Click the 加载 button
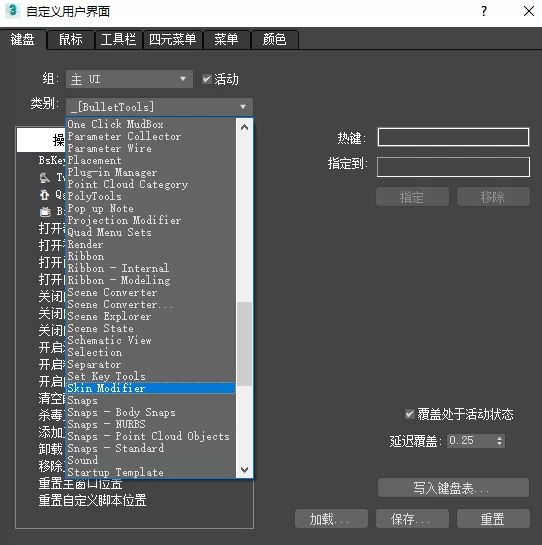Viewport: 542px width, 545px height. [x=331, y=519]
